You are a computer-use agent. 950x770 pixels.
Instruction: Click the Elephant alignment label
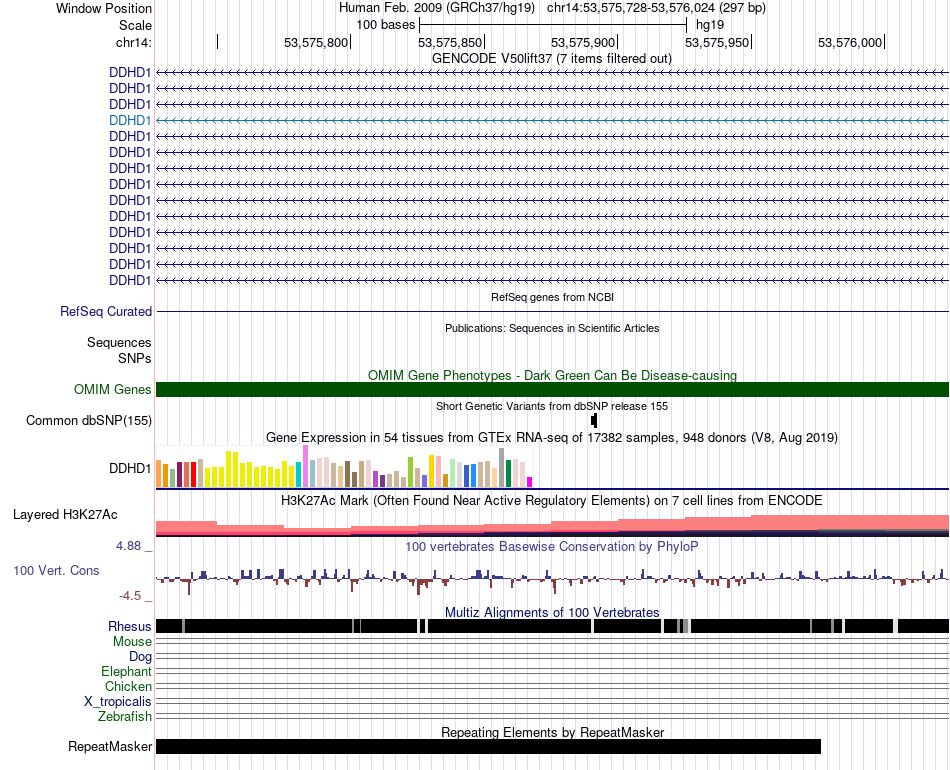point(127,671)
